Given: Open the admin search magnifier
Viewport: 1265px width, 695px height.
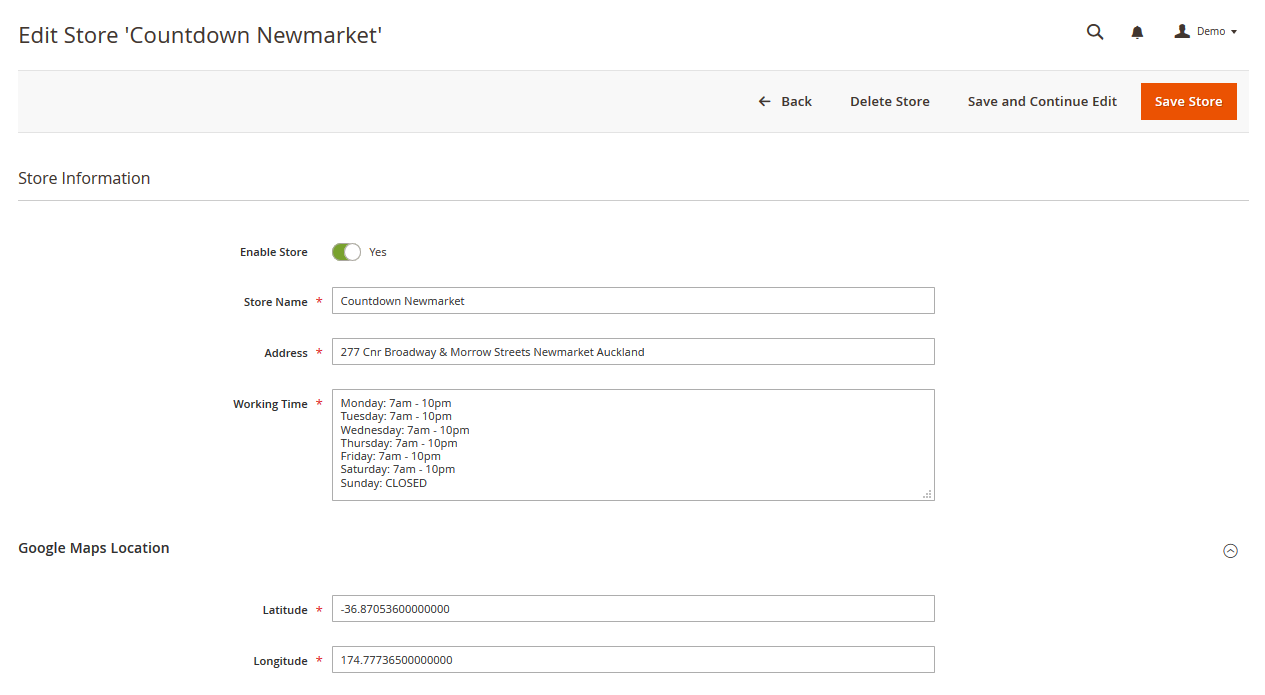Looking at the screenshot, I should (x=1095, y=32).
